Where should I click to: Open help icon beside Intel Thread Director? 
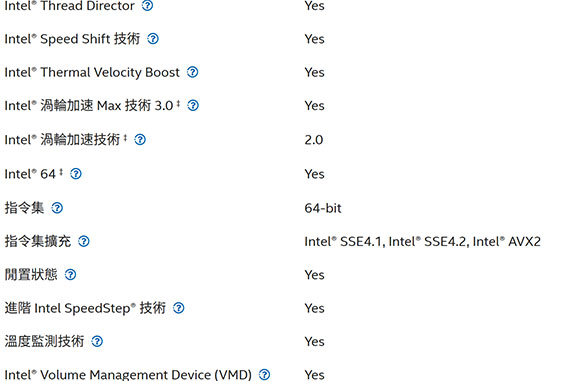[147, 5]
